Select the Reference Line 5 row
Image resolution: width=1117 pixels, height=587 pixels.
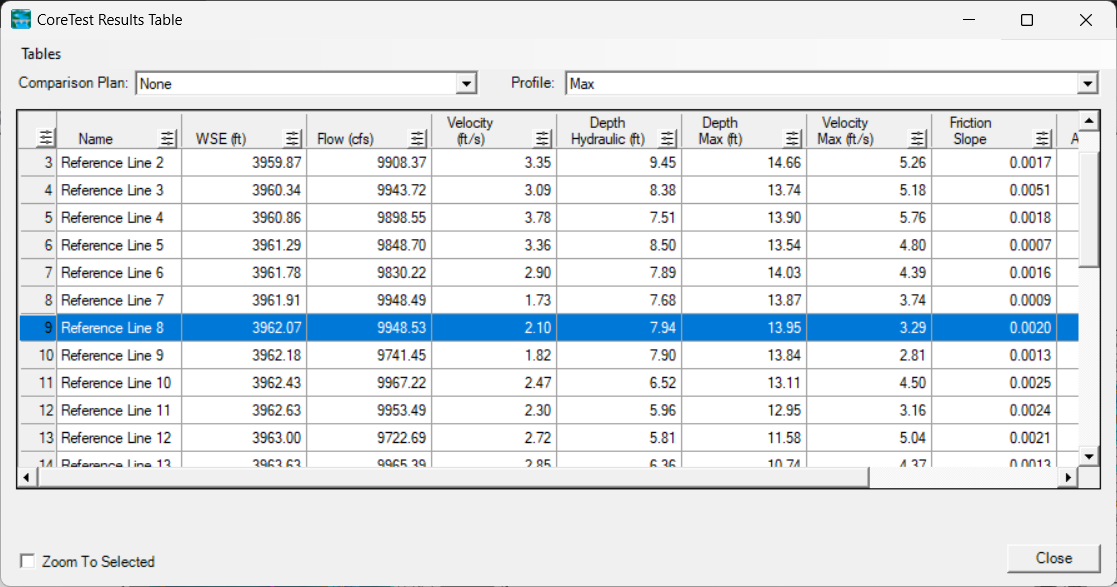[x=119, y=245]
